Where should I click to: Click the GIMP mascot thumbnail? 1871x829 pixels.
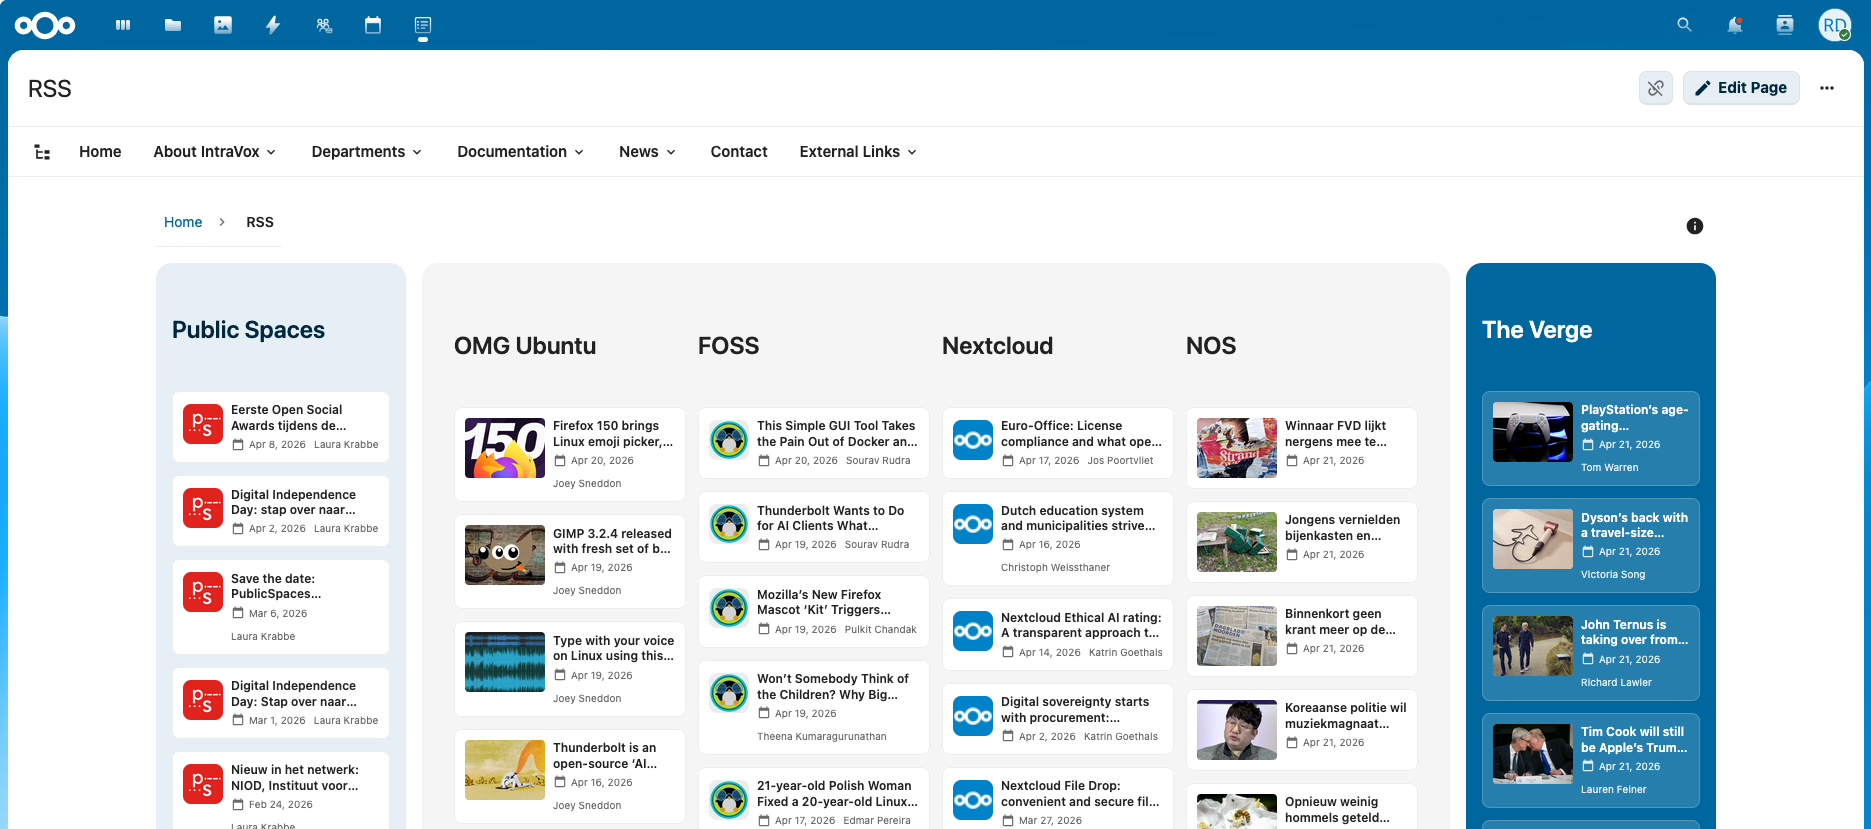point(505,555)
